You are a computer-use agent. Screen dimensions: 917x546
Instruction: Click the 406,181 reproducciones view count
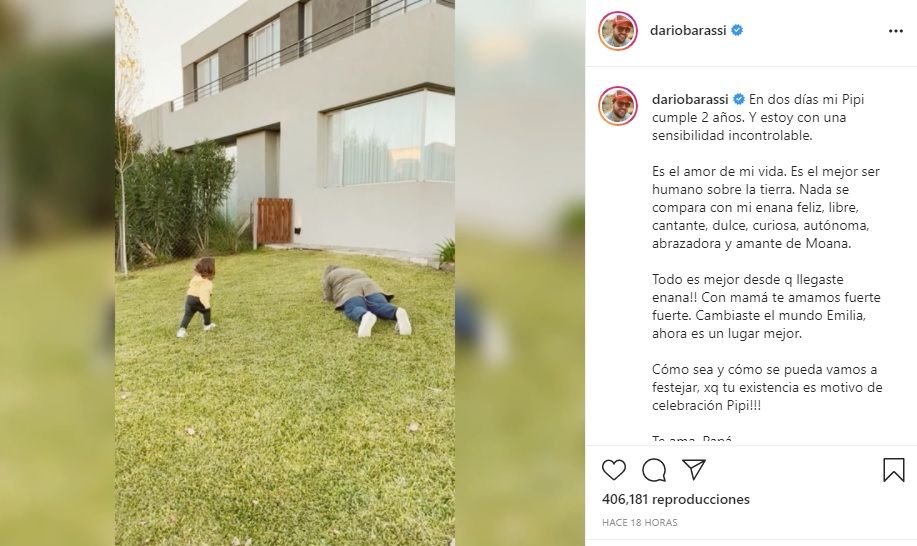point(675,499)
